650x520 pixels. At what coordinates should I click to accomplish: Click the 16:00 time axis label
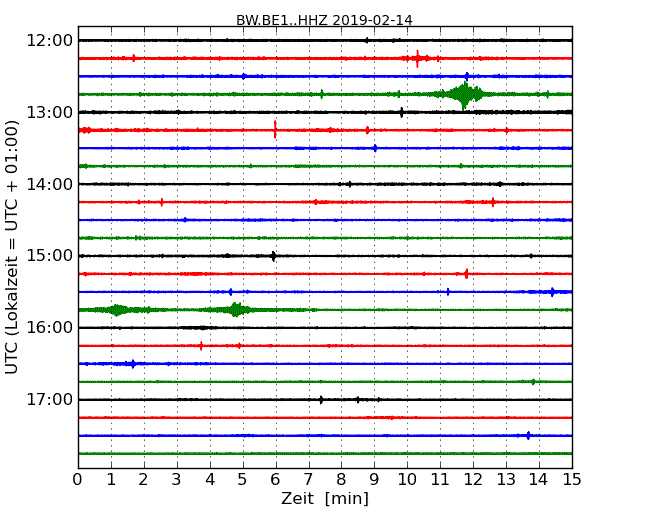(x=50, y=328)
